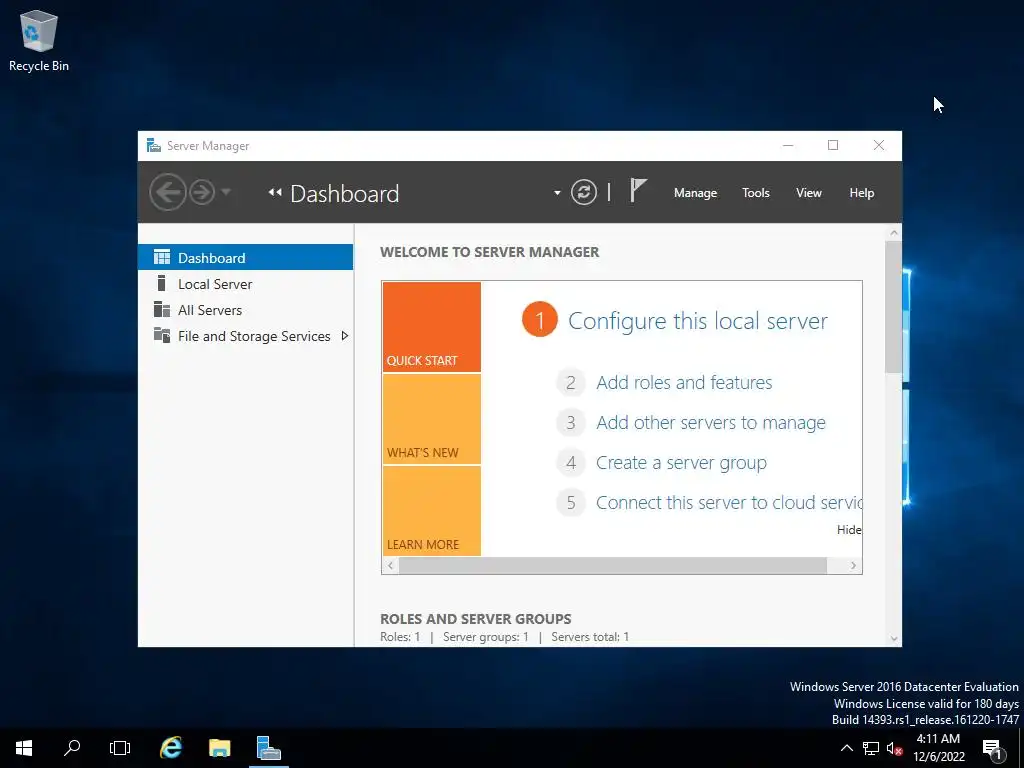Click the vertical scrollbar down arrow
Image resolution: width=1024 pixels, height=768 pixels.
pyautogui.click(x=893, y=639)
